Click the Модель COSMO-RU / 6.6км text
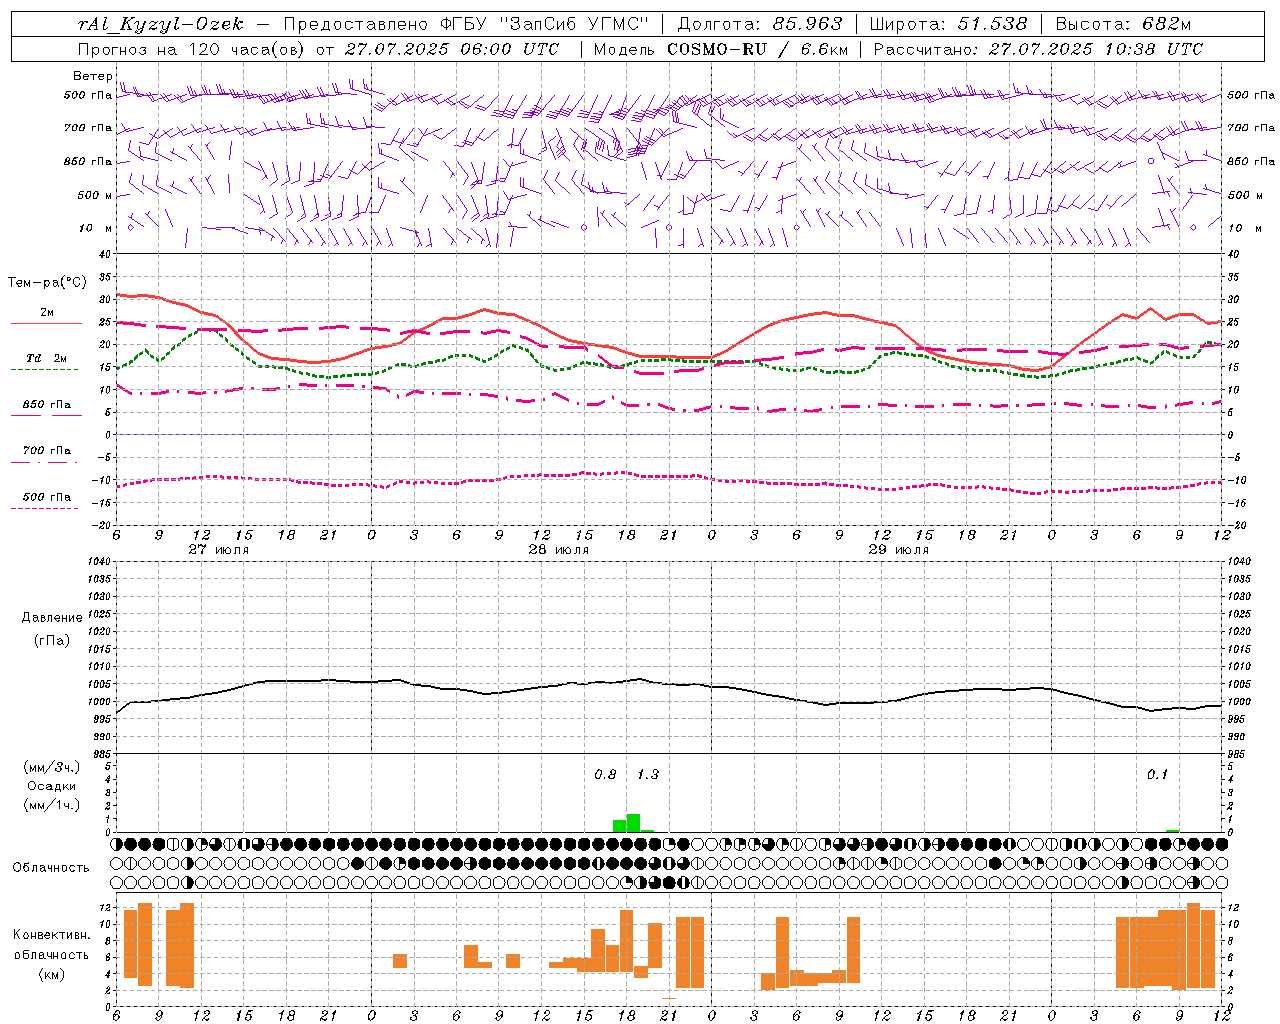 click(x=721, y=49)
